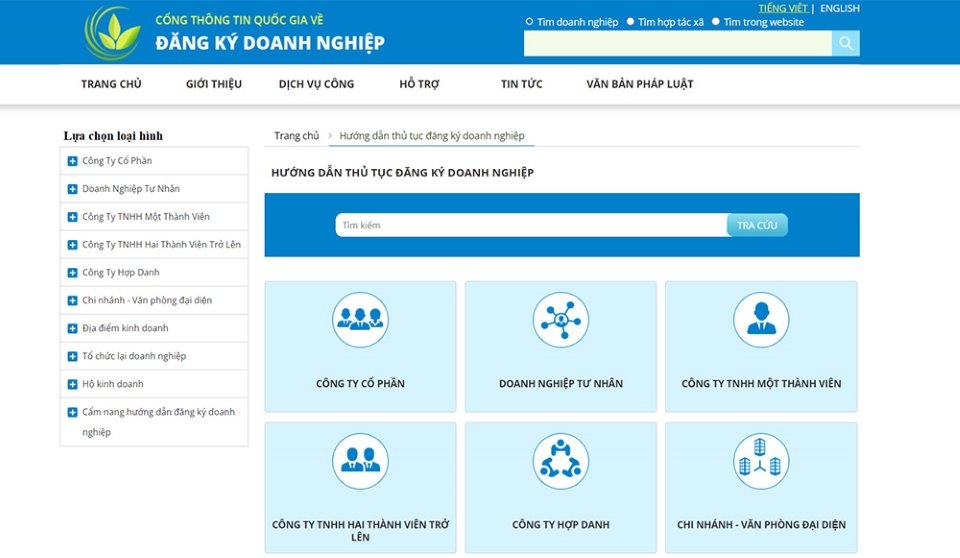The image size is (960, 558).
Task: Open Cẩm nang hướng dẫn đăng ký doanh nghiệp link
Action: tap(158, 421)
